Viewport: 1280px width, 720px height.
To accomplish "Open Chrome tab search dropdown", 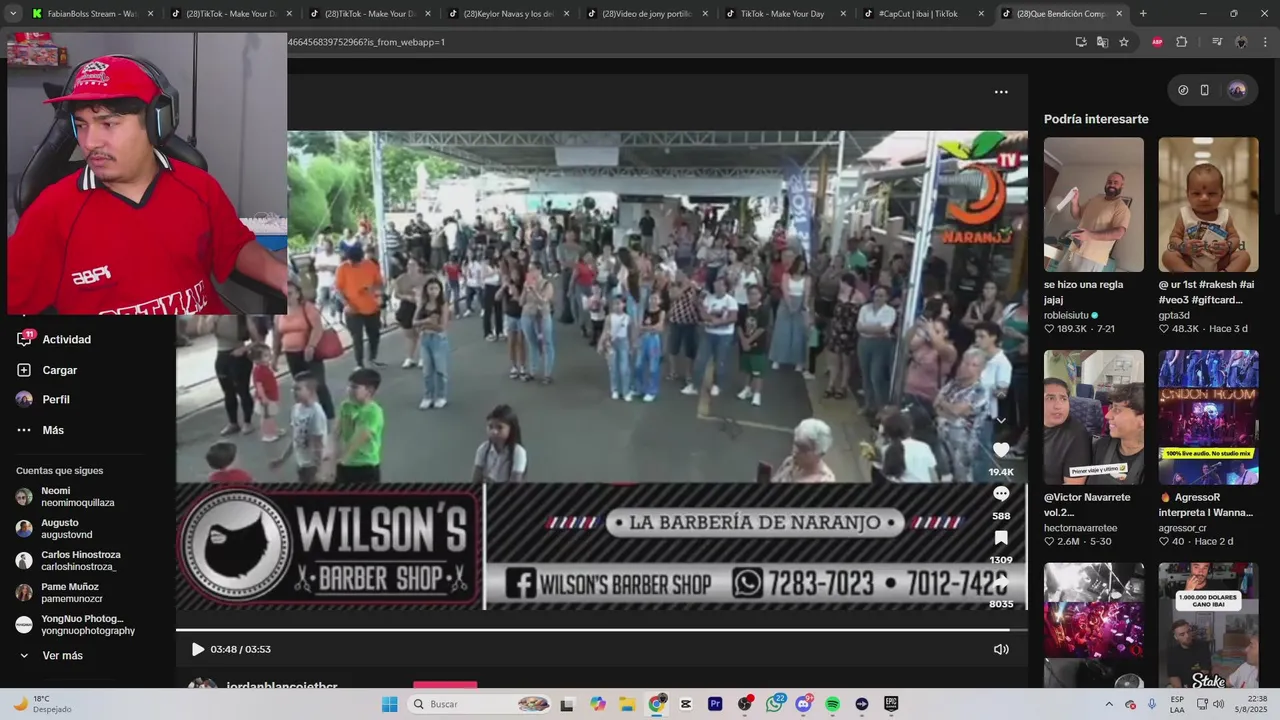I will point(12,13).
